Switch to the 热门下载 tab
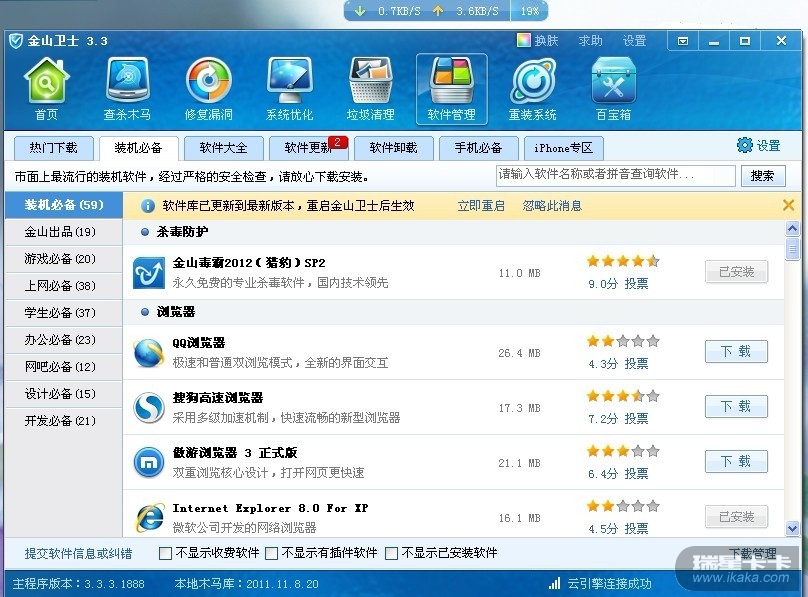Viewport: 808px width, 597px height. [53, 148]
